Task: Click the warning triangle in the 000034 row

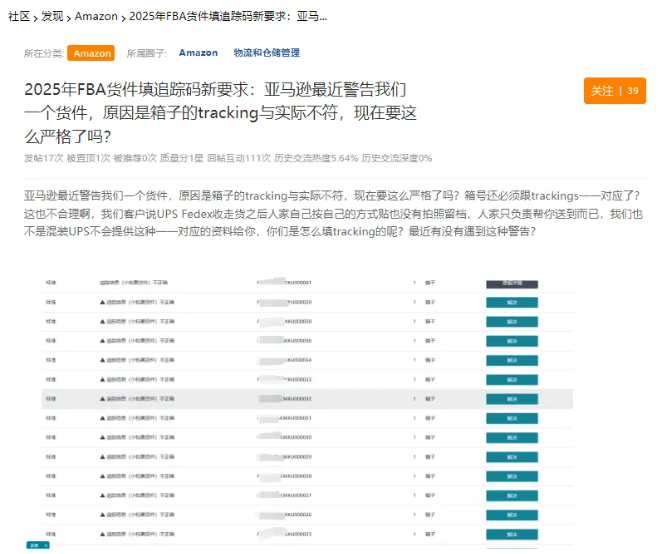Action: (103, 360)
